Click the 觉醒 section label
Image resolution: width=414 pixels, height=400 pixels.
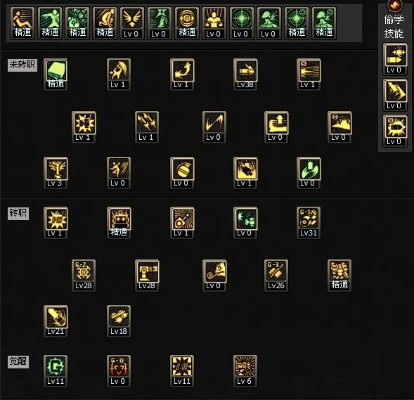pyautogui.click(x=18, y=362)
